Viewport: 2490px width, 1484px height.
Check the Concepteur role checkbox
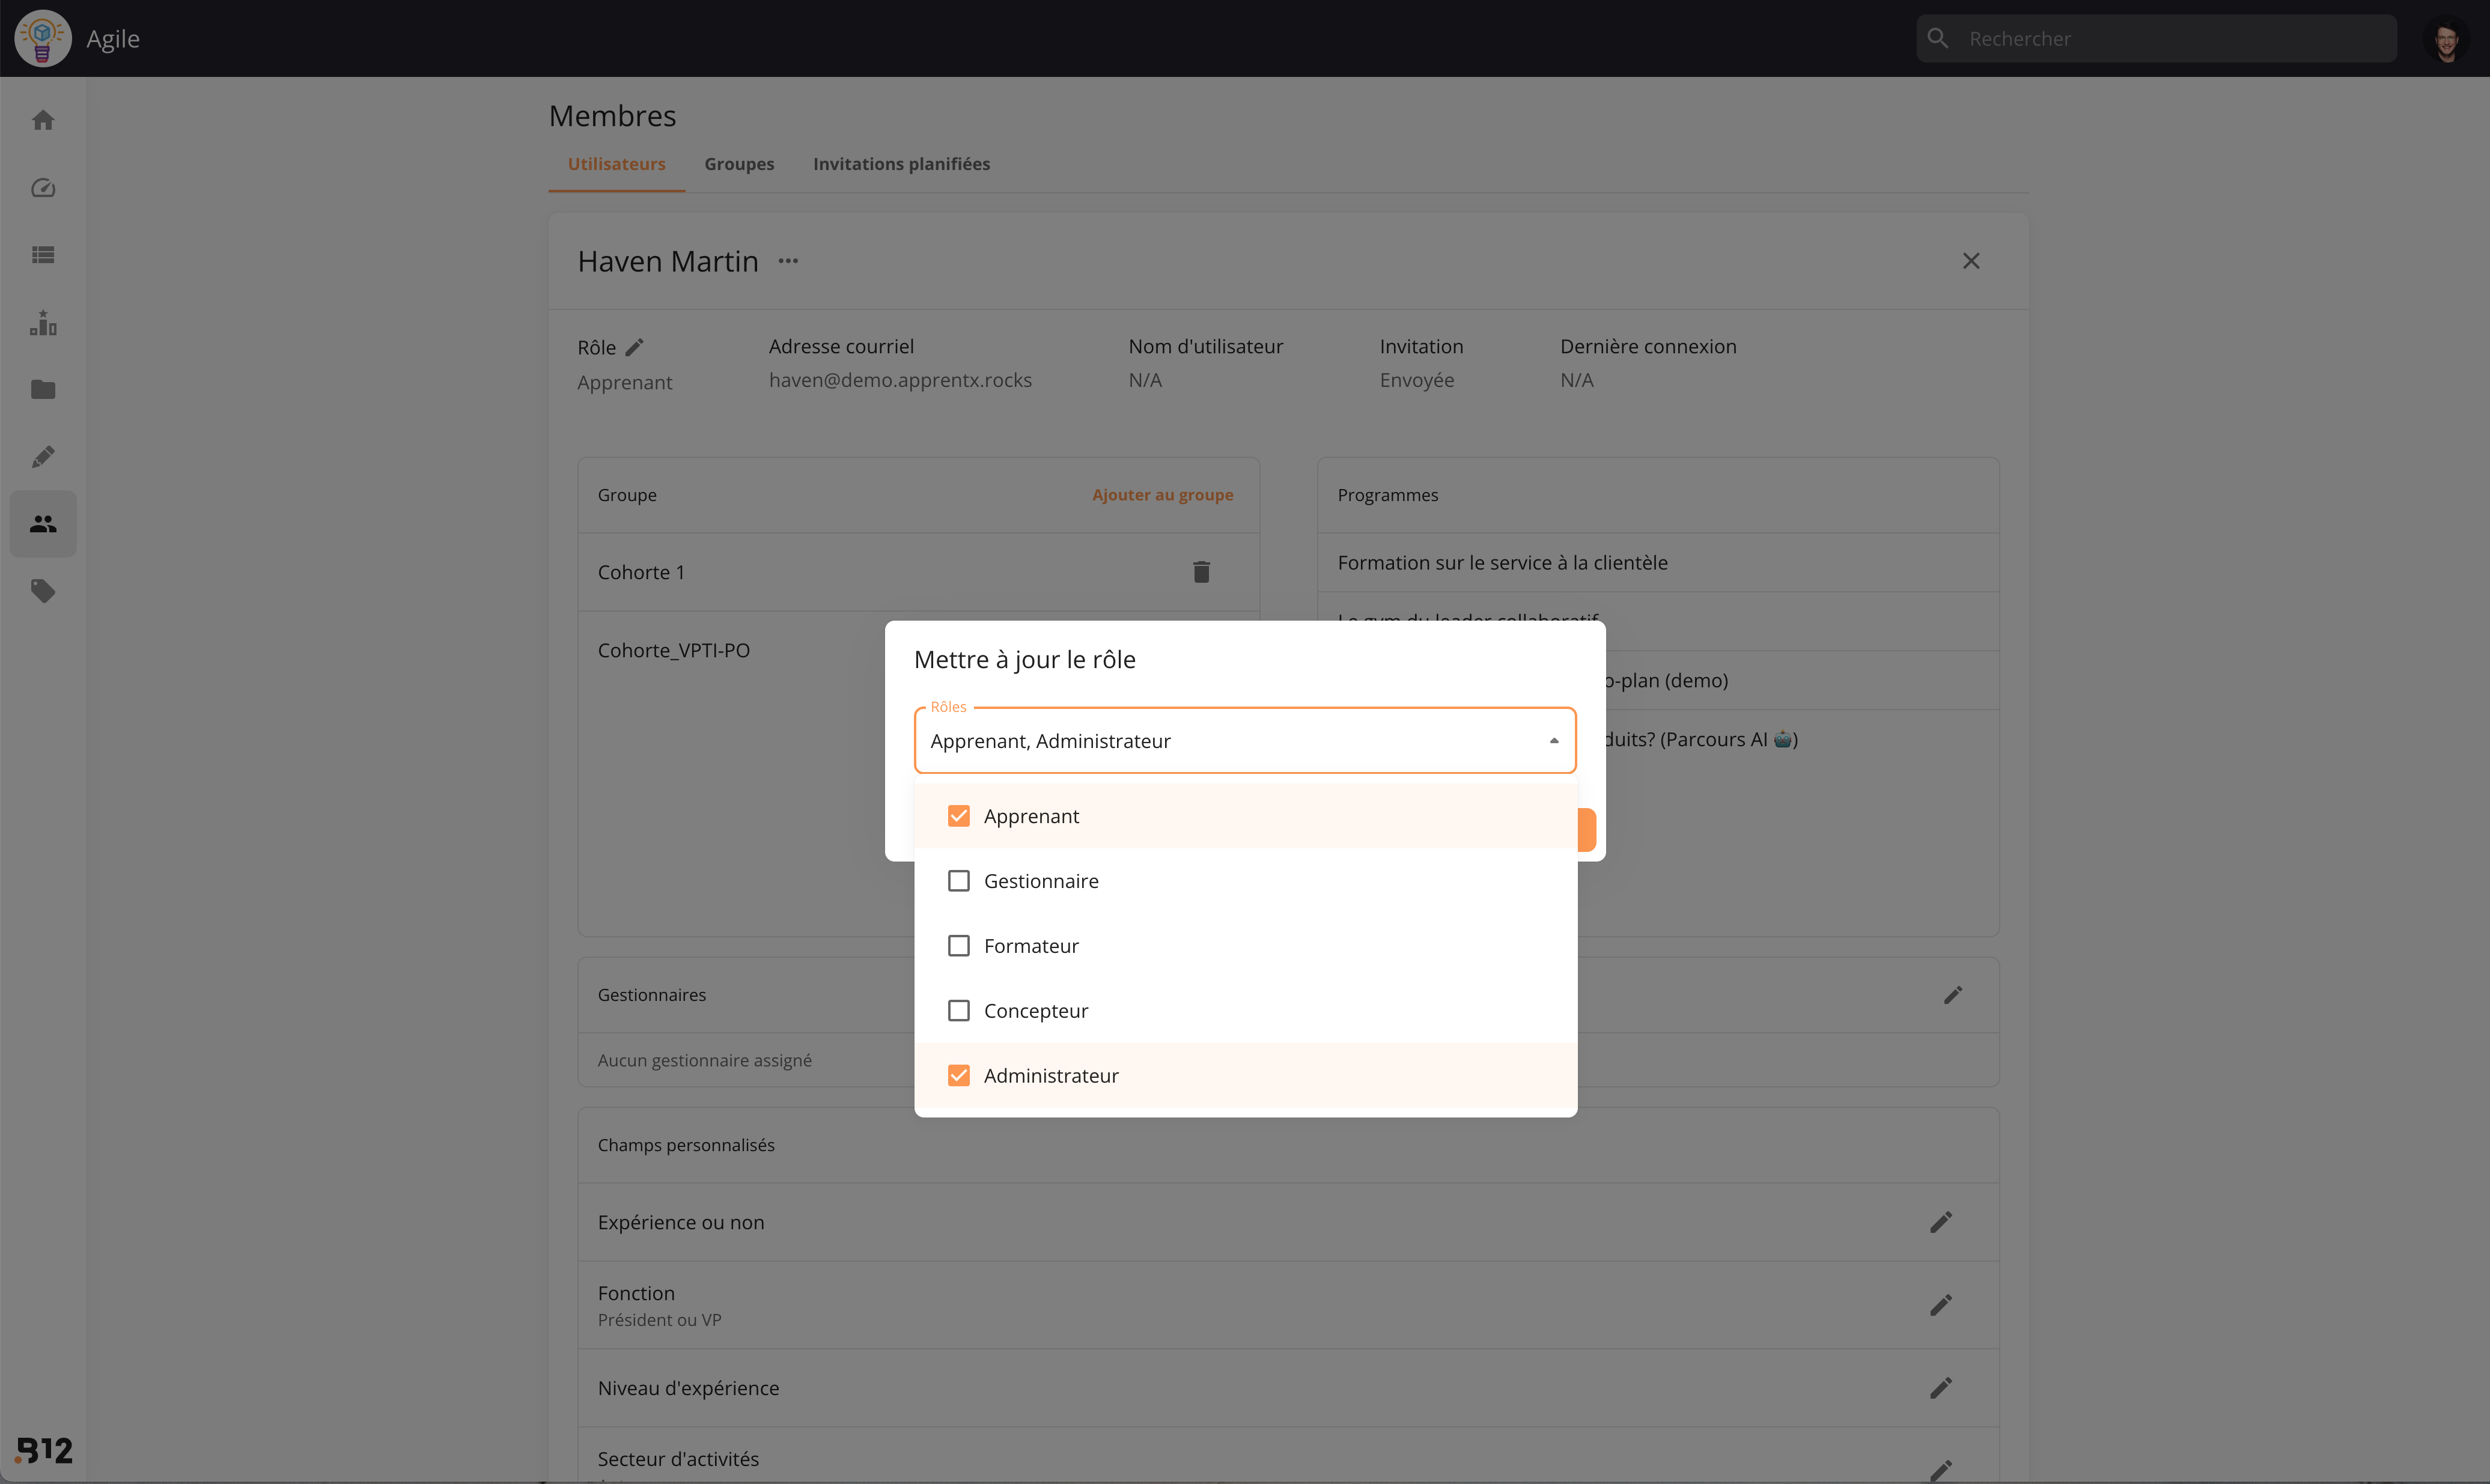958,1011
